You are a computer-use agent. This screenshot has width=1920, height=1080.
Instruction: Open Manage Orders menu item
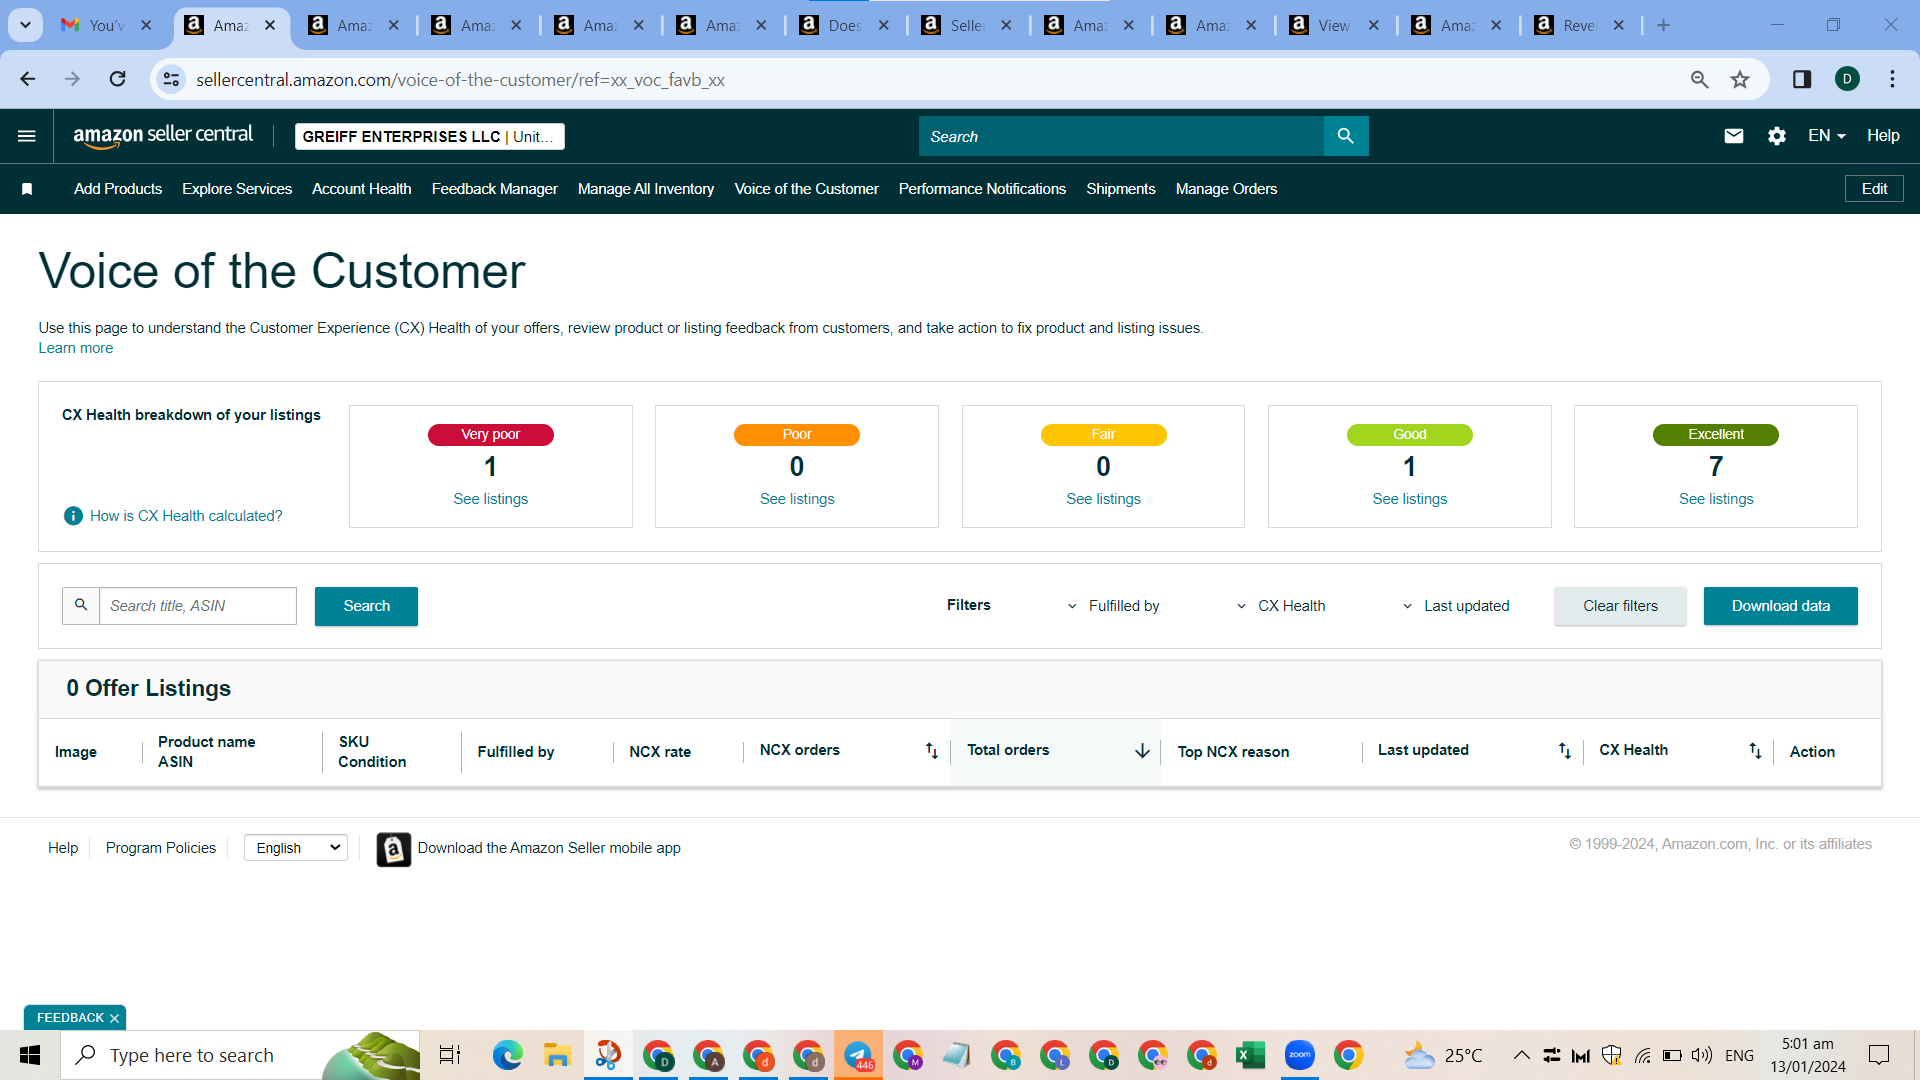(x=1227, y=189)
